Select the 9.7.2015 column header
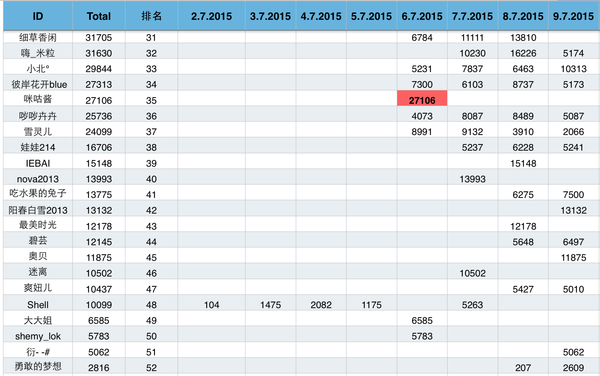The height and width of the screenshot is (376, 600). click(x=574, y=16)
